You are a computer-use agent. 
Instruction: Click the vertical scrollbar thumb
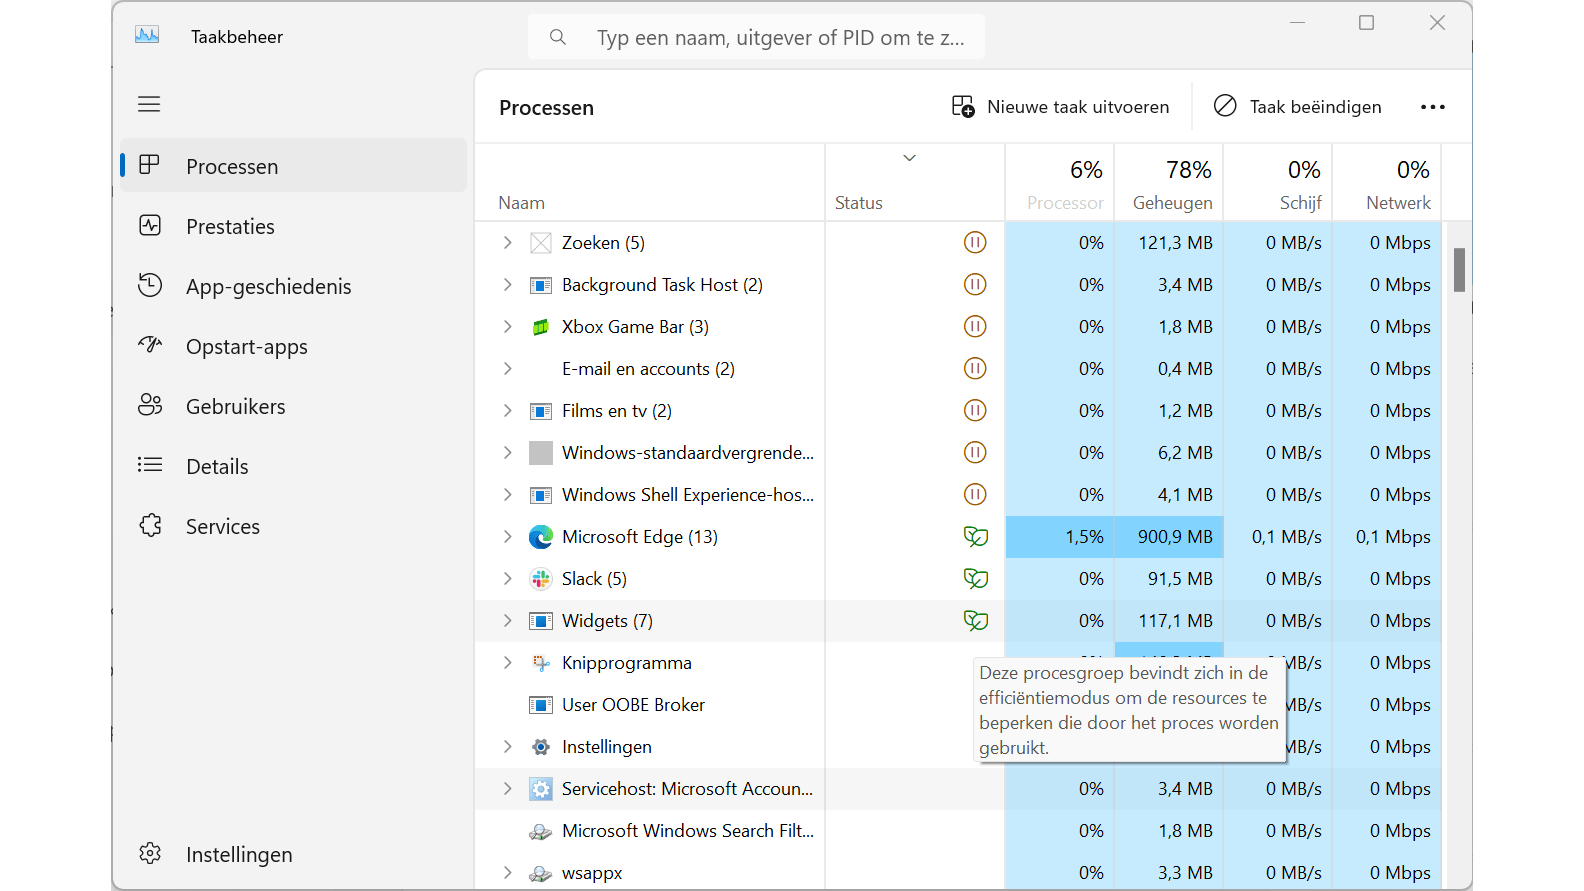tap(1459, 270)
